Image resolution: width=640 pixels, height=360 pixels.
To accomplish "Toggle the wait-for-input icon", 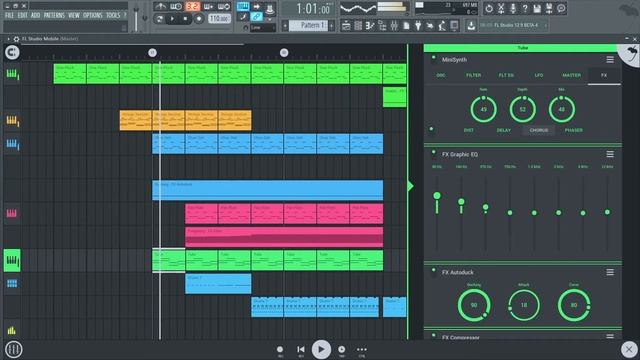I will pos(176,7).
